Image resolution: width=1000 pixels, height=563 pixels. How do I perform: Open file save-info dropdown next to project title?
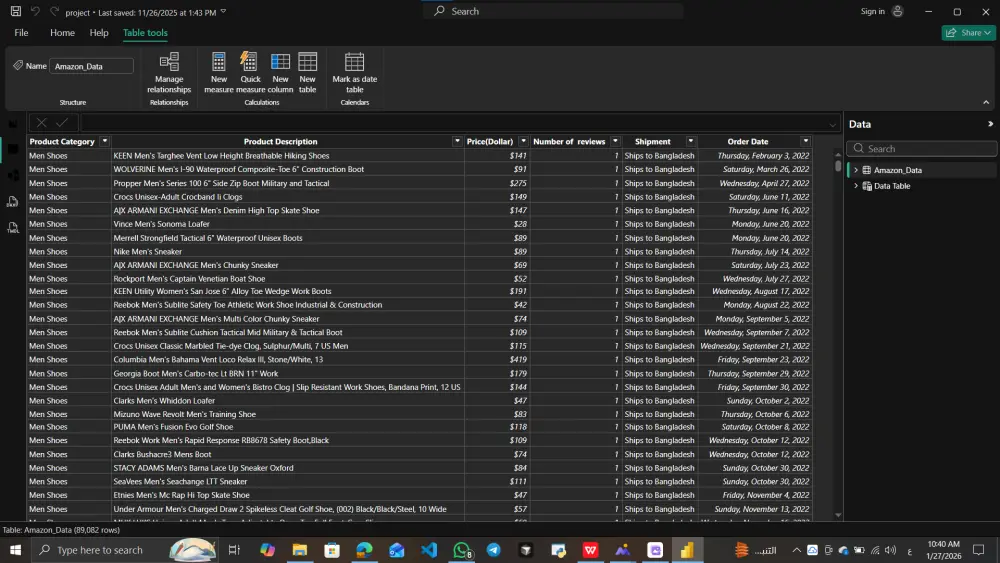[223, 12]
